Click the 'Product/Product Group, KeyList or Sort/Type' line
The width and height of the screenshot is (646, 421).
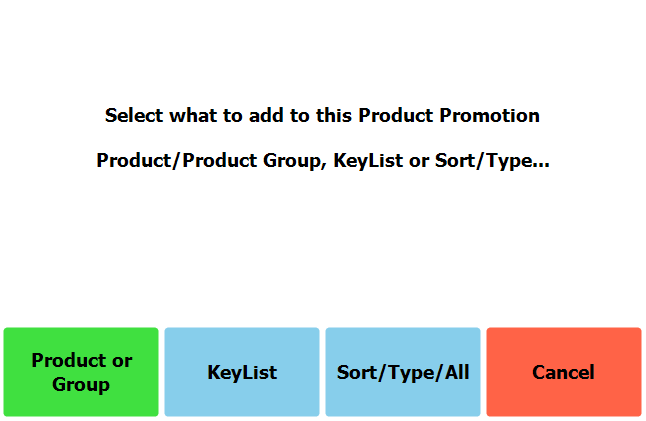point(322,160)
